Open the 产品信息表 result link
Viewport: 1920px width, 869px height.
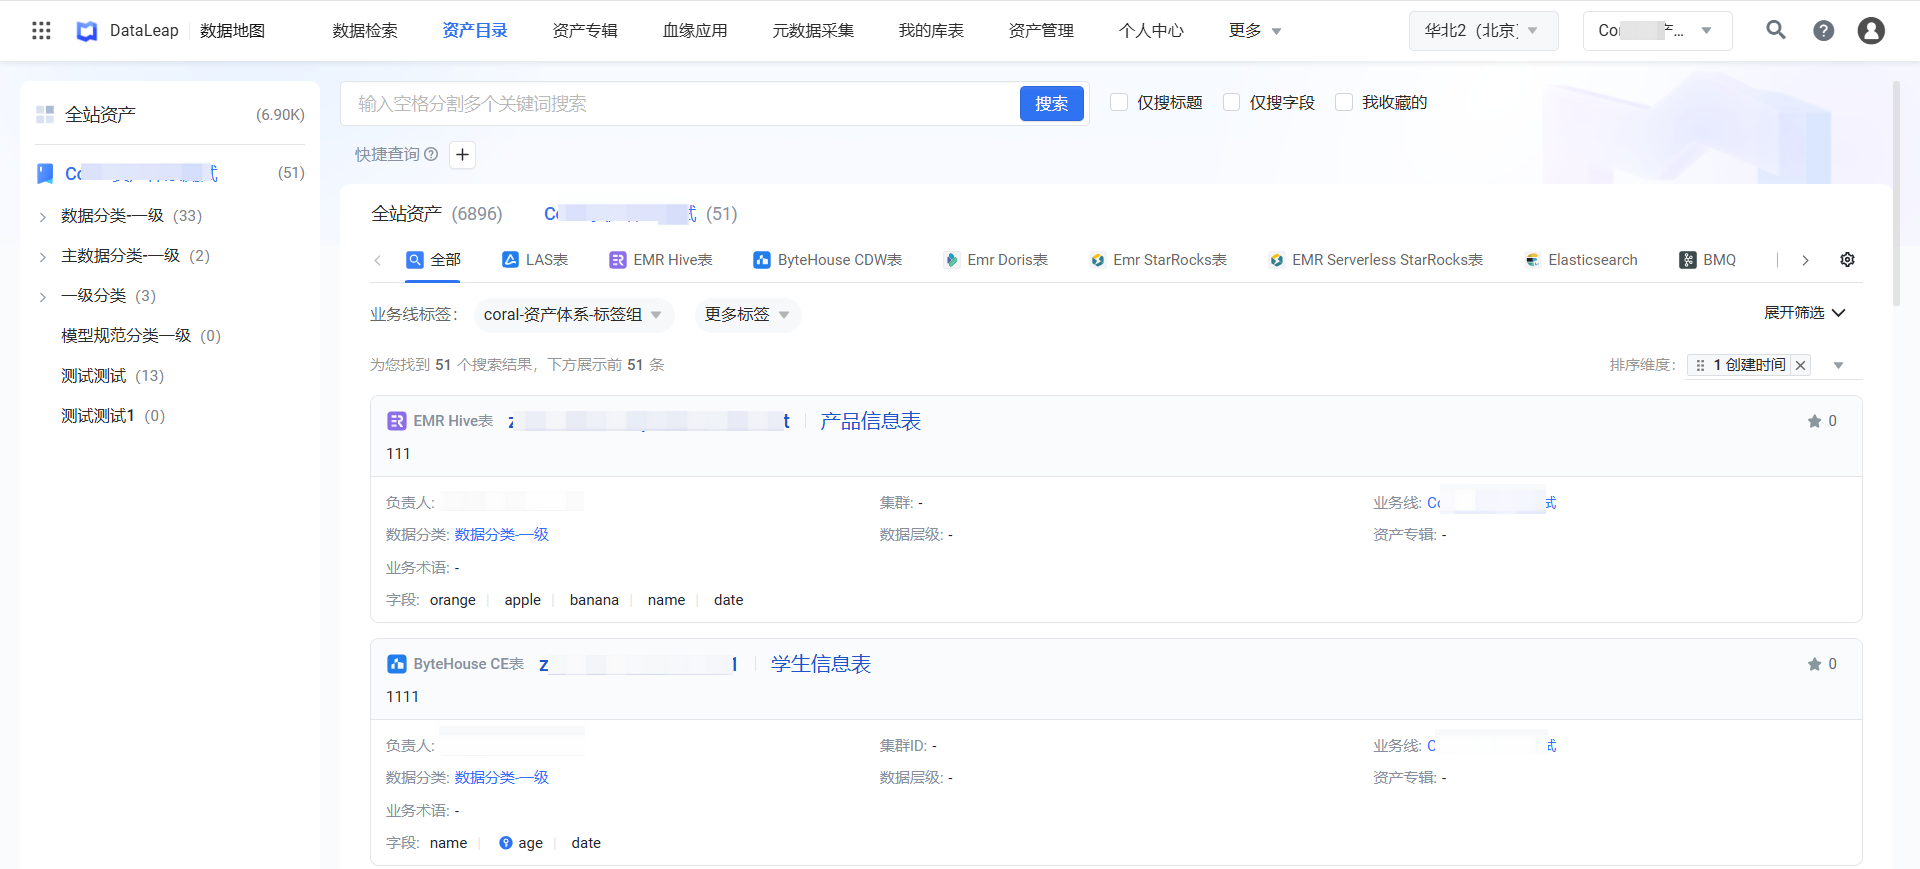pyautogui.click(x=870, y=421)
